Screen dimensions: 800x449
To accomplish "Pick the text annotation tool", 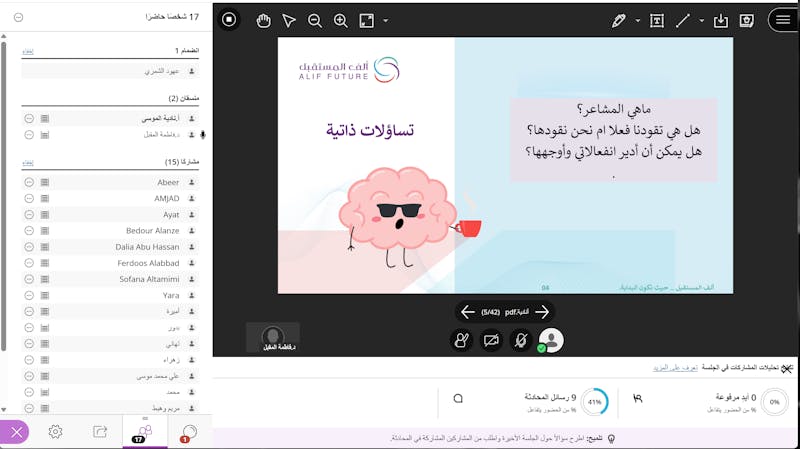I will (657, 20).
